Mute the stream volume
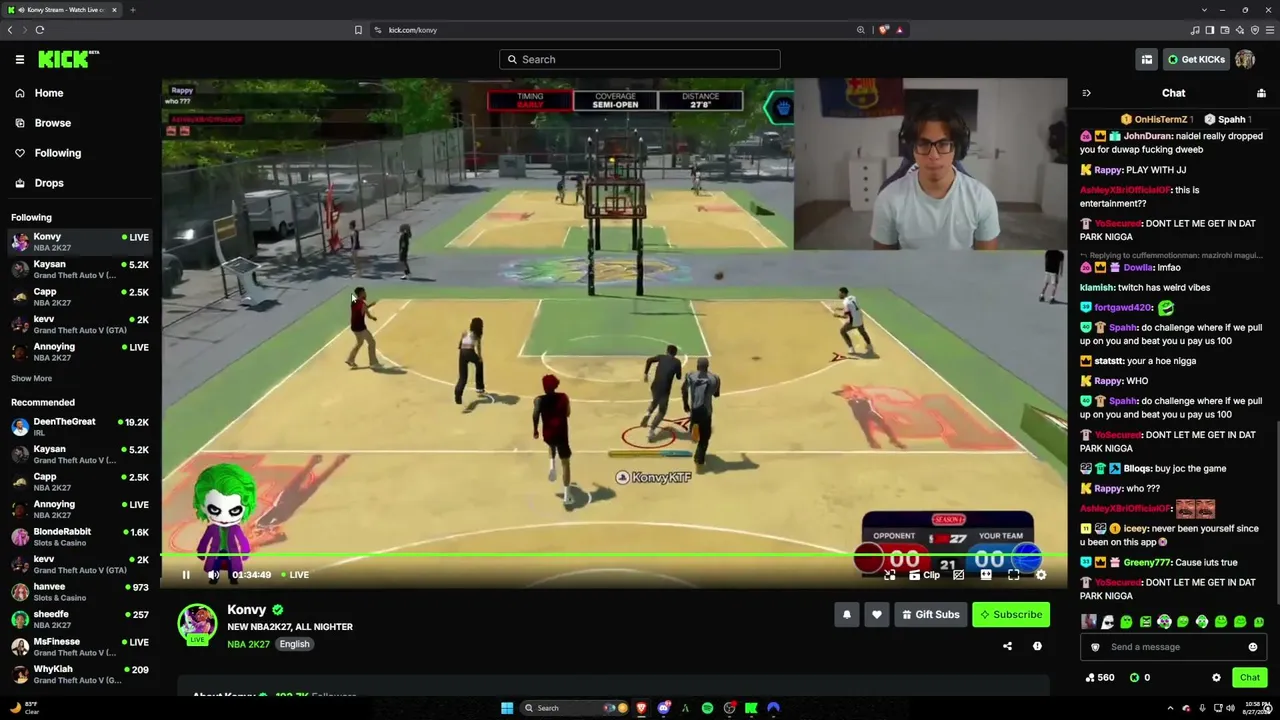 pyautogui.click(x=213, y=575)
